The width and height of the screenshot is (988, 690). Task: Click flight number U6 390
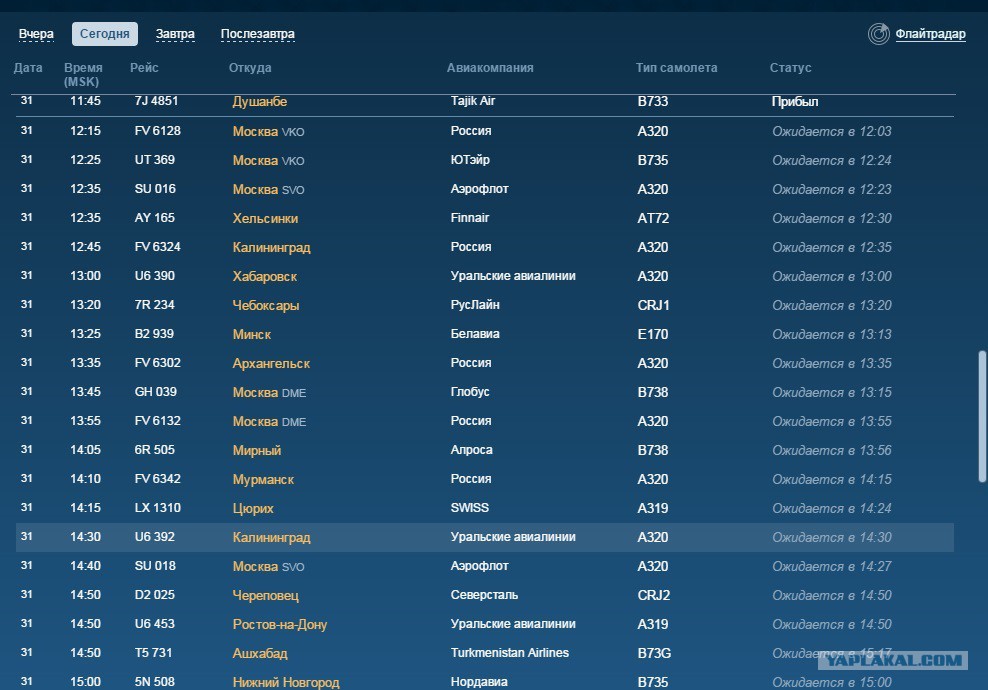[154, 276]
